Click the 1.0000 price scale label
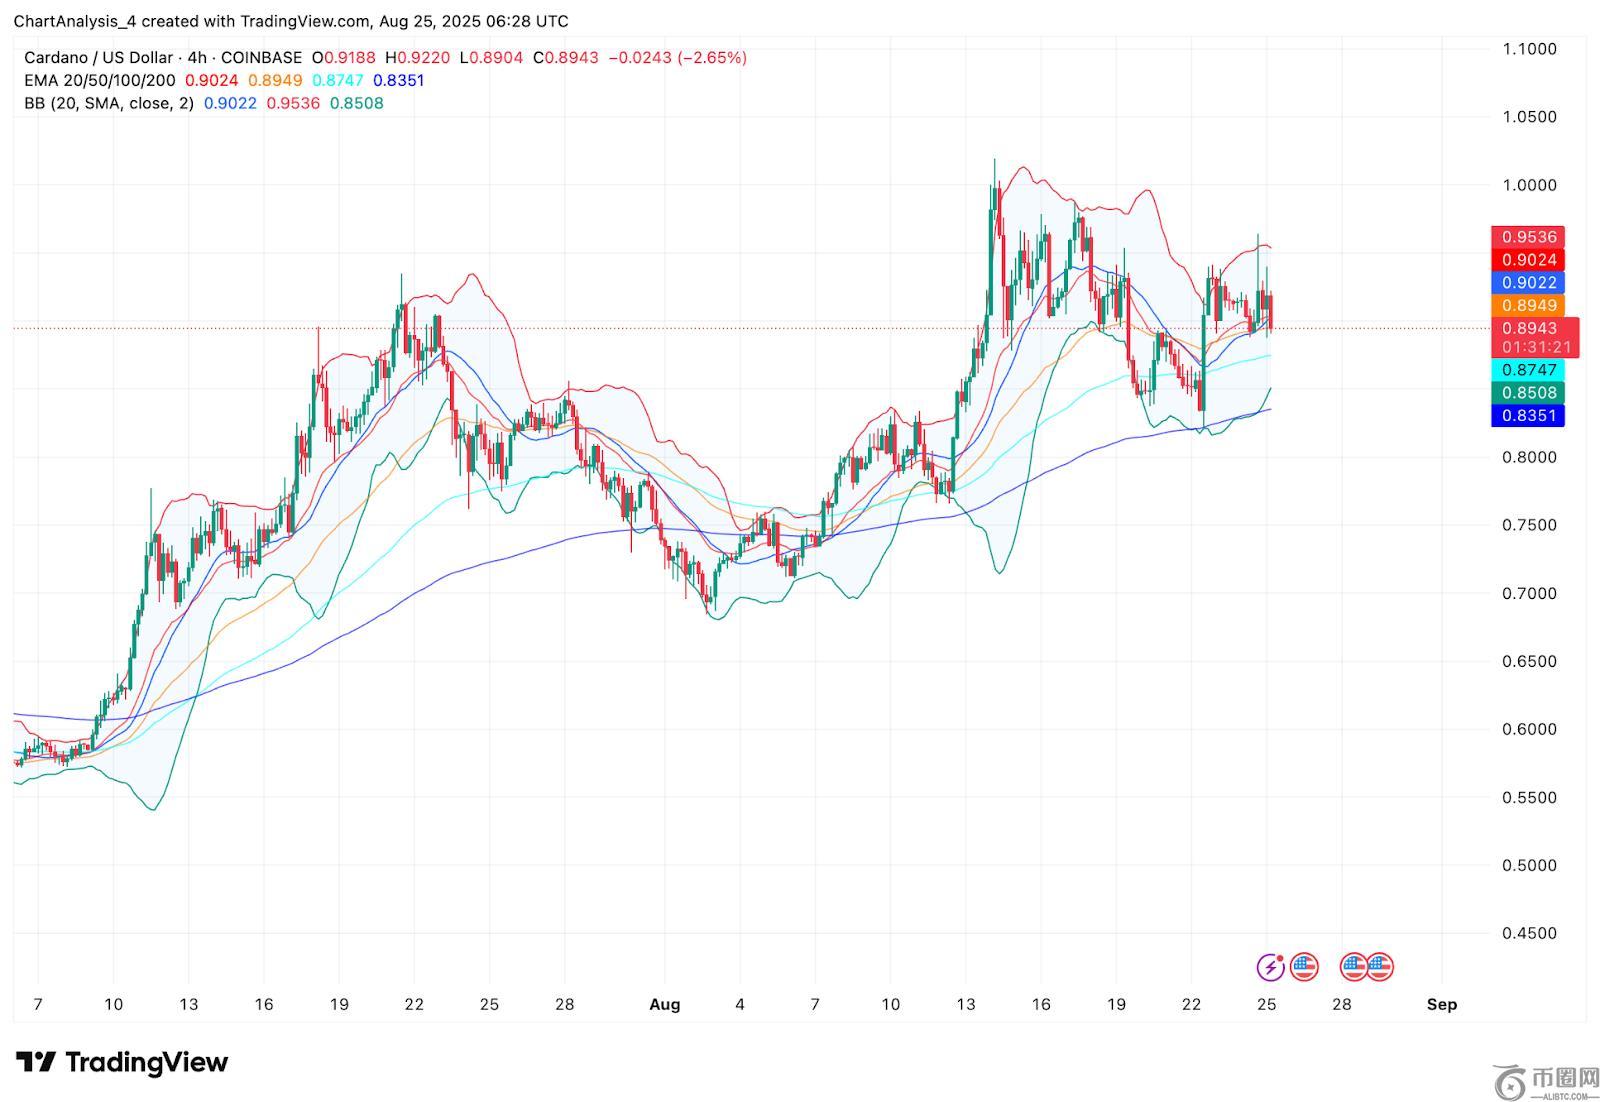1600x1102 pixels. 1529,185
